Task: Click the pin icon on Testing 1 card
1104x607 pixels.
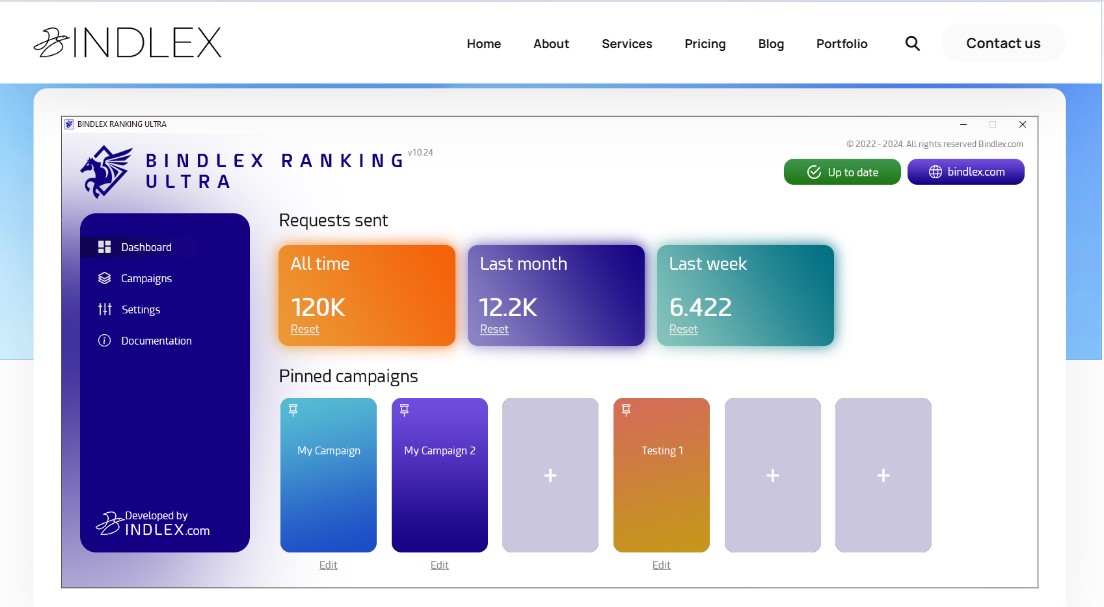Action: (626, 410)
